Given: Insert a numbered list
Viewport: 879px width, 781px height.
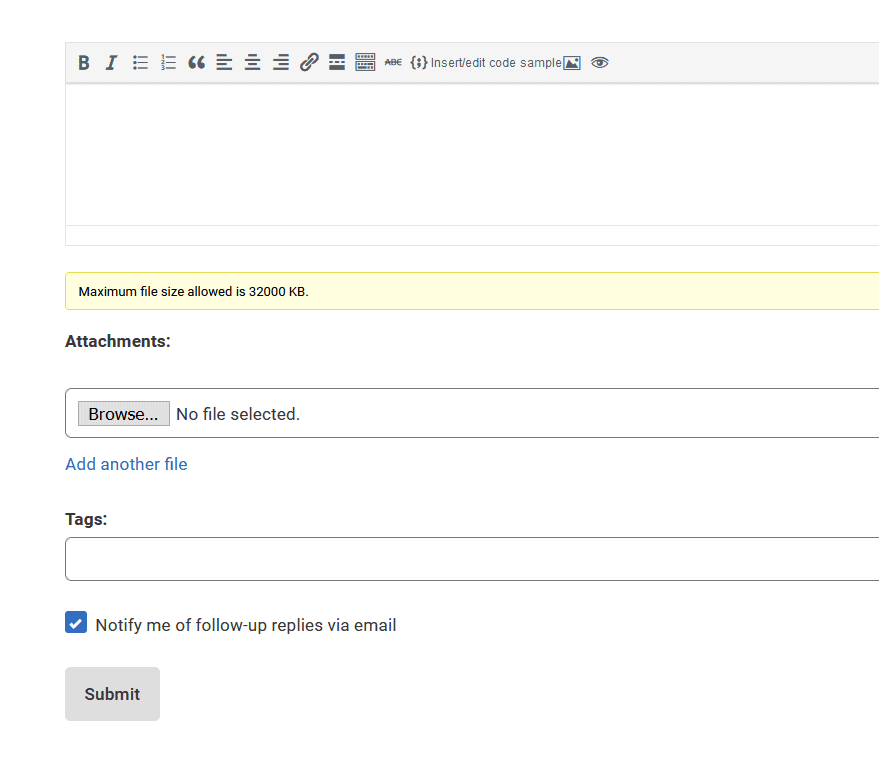Looking at the screenshot, I should pyautogui.click(x=168, y=63).
